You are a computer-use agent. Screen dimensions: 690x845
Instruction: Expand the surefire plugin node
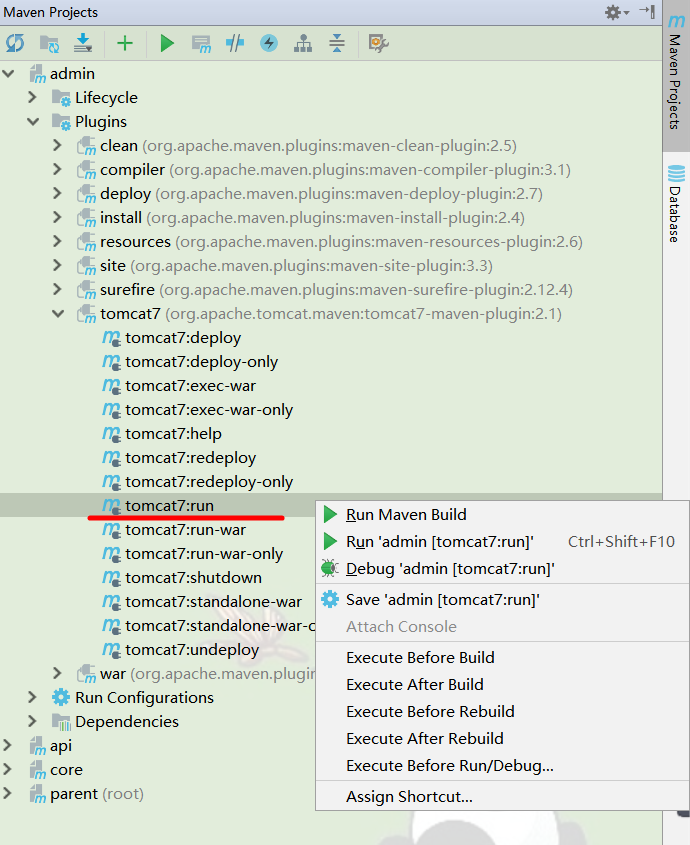[x=57, y=289]
